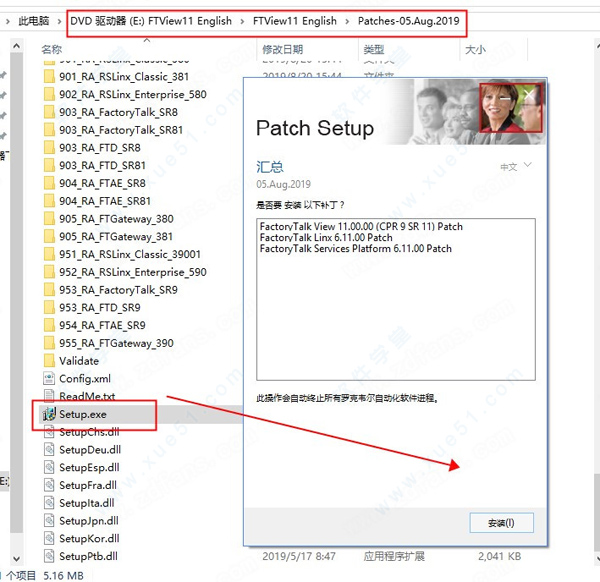Click Patches-05.Aug.2019 breadcrumb
The image size is (600, 582).
click(408, 21)
